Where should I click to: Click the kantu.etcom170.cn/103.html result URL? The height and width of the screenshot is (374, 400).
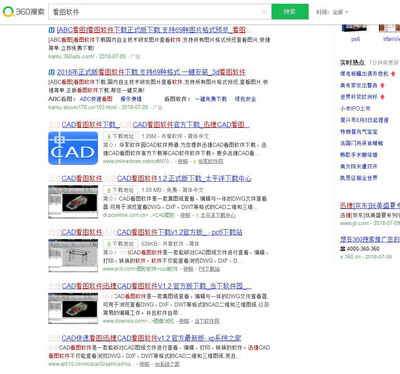click(82, 107)
